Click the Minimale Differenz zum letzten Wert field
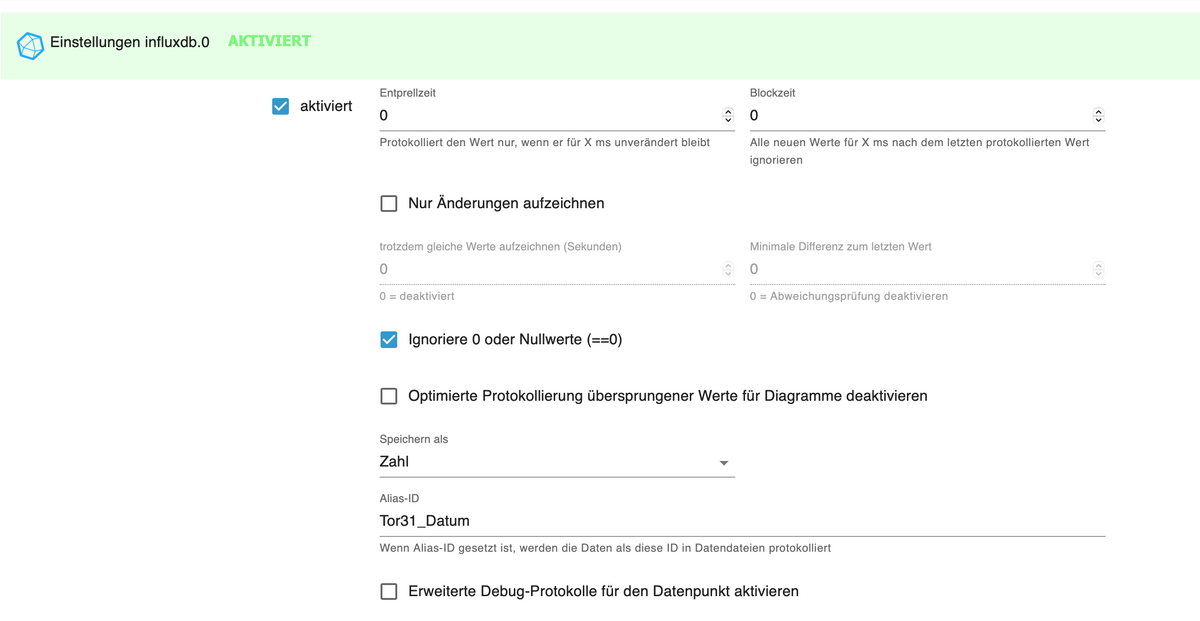 click(x=915, y=269)
